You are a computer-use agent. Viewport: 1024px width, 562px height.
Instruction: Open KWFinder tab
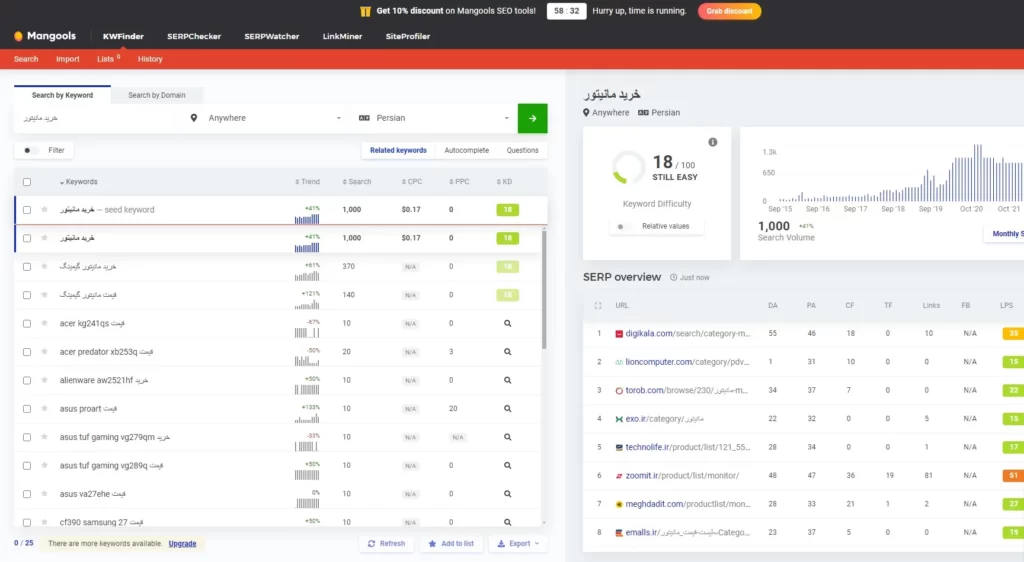point(123,37)
